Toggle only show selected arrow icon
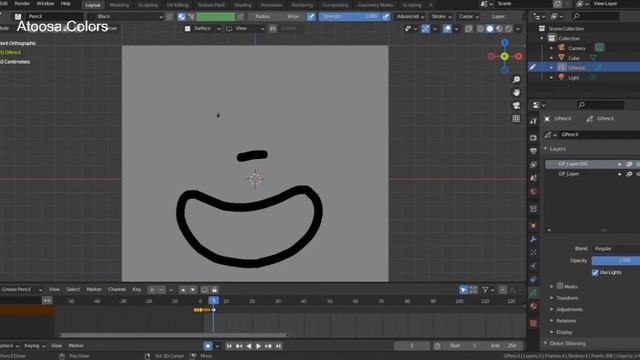This screenshot has width=640, height=360. (x=463, y=290)
